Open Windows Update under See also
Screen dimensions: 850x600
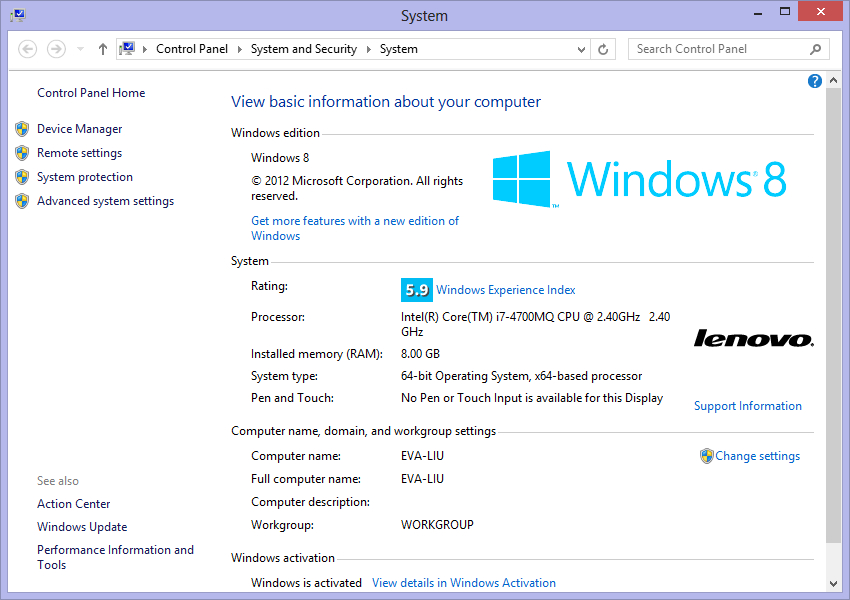pyautogui.click(x=82, y=527)
